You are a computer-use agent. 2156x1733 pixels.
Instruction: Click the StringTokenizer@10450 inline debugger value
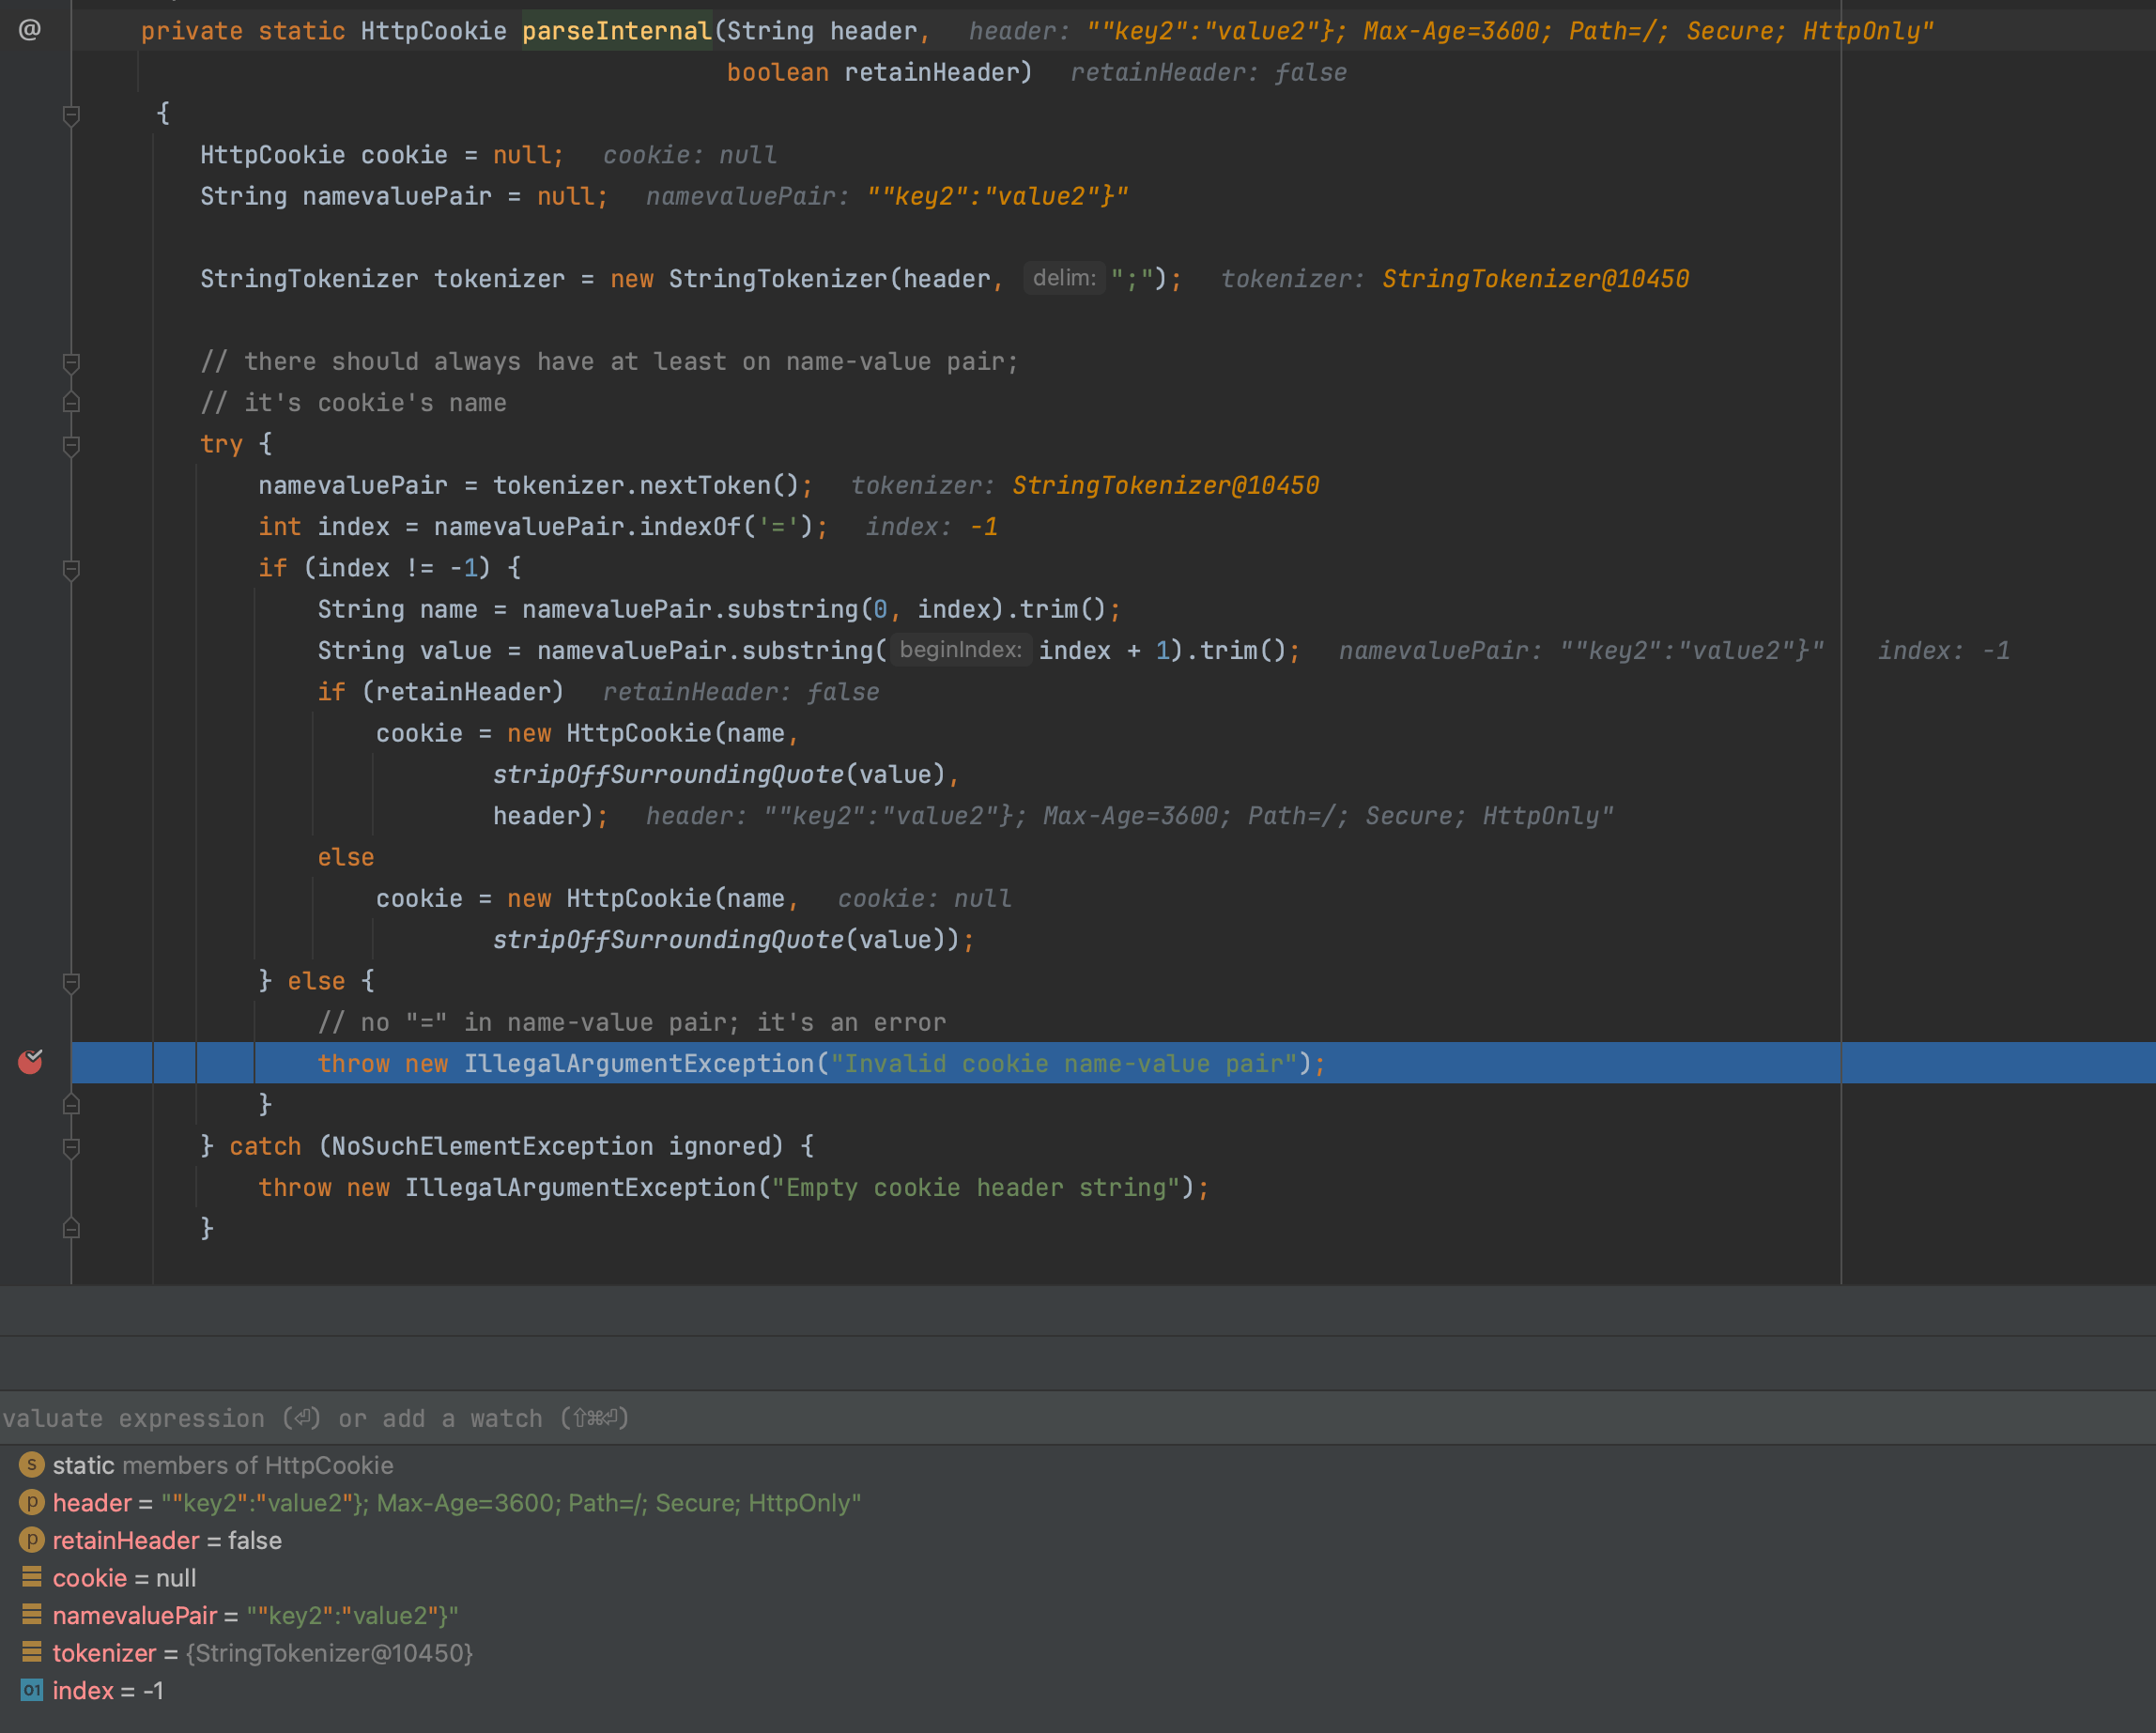coord(1536,278)
